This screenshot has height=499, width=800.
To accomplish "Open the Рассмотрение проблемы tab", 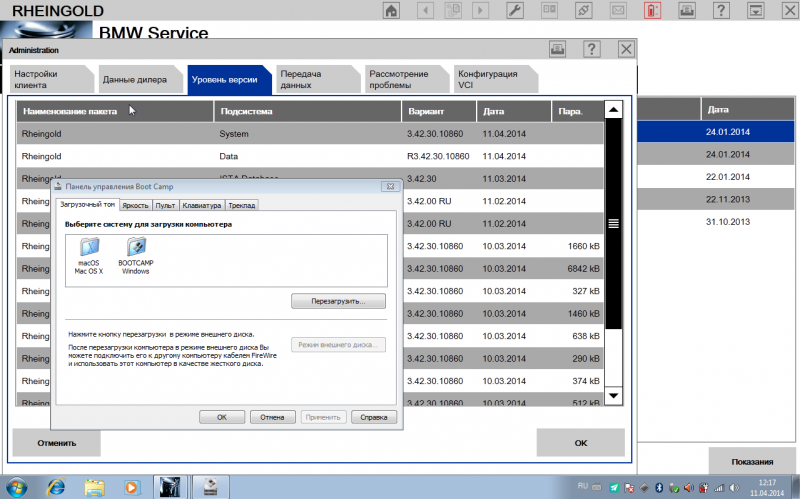I will tap(405, 79).
